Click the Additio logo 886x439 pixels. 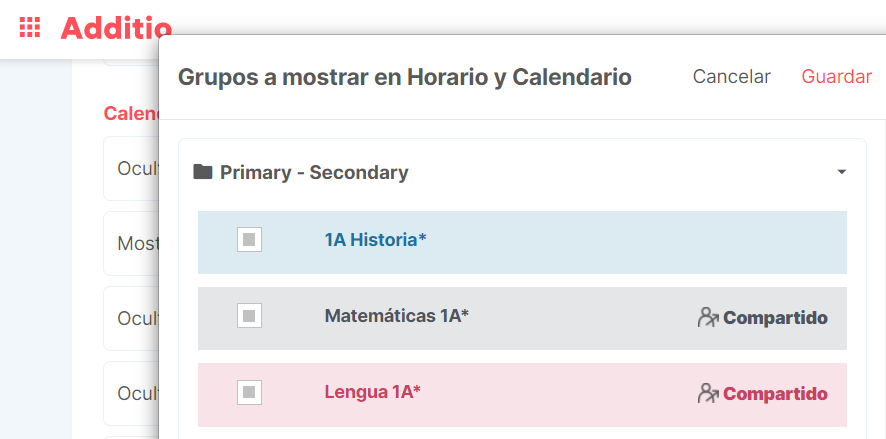[116, 28]
